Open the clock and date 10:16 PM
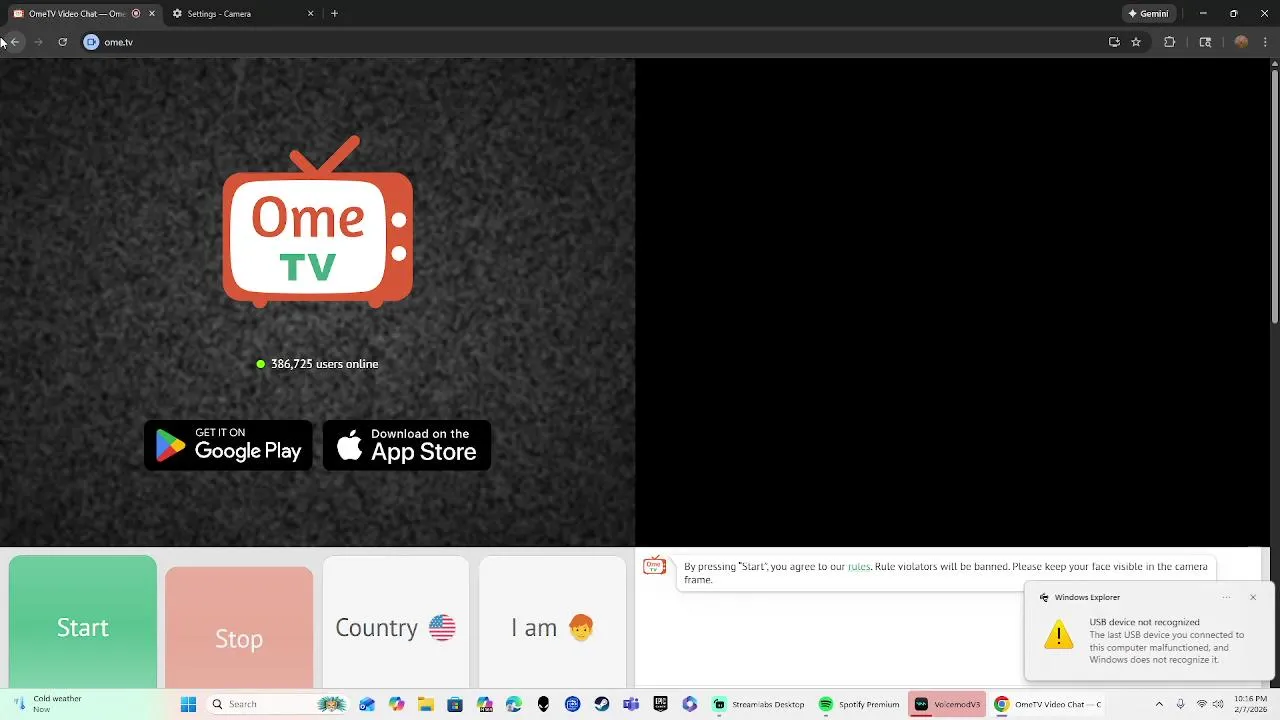The image size is (1280, 720). point(1251,704)
